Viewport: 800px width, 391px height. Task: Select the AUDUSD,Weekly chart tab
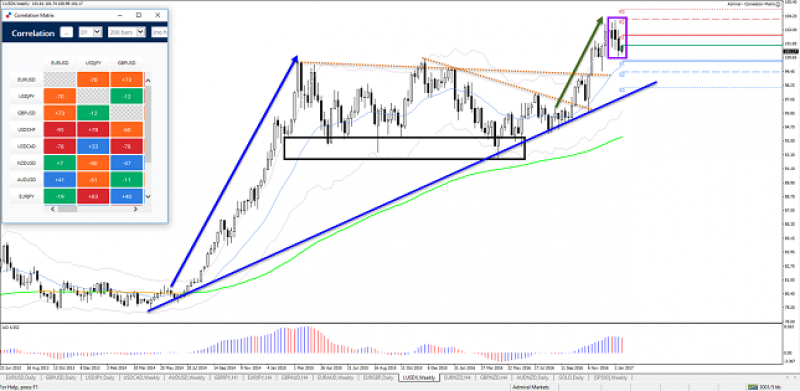[x=187, y=378]
